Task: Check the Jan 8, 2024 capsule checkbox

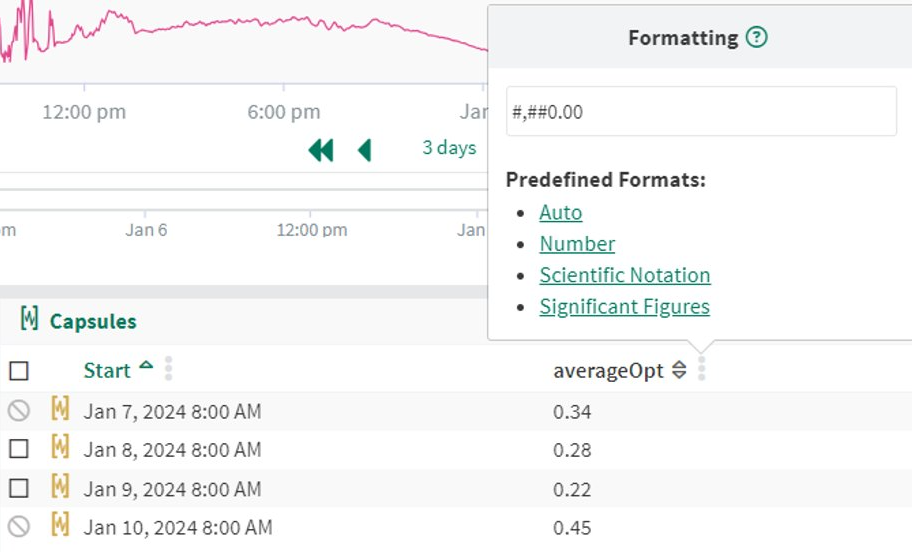Action: 18,449
